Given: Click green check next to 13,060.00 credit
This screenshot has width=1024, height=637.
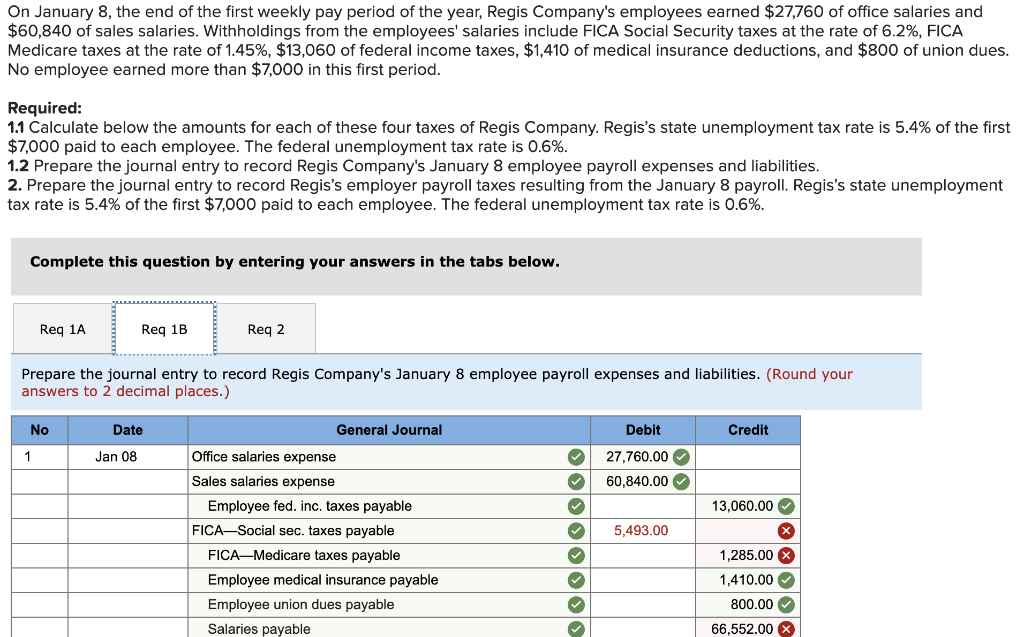Looking at the screenshot, I should [x=786, y=506].
